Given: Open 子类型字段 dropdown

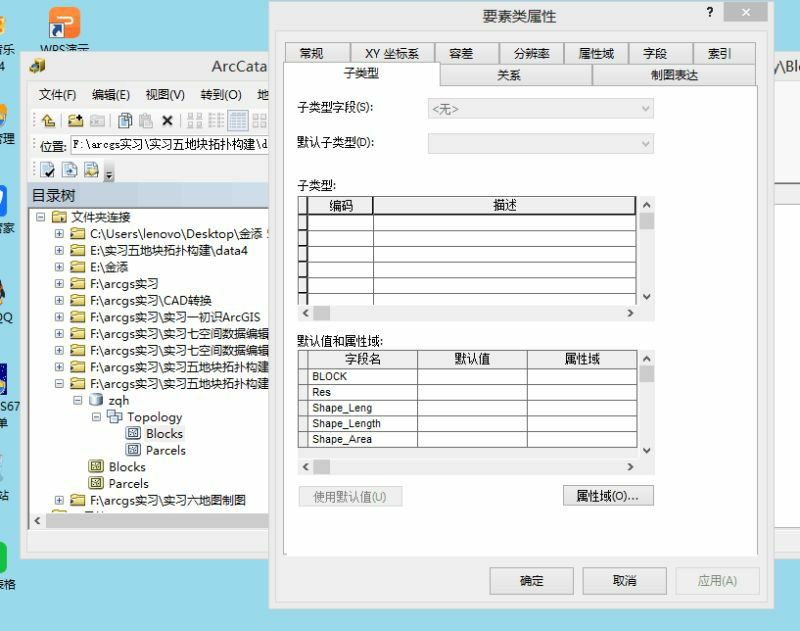Looking at the screenshot, I should point(540,109).
